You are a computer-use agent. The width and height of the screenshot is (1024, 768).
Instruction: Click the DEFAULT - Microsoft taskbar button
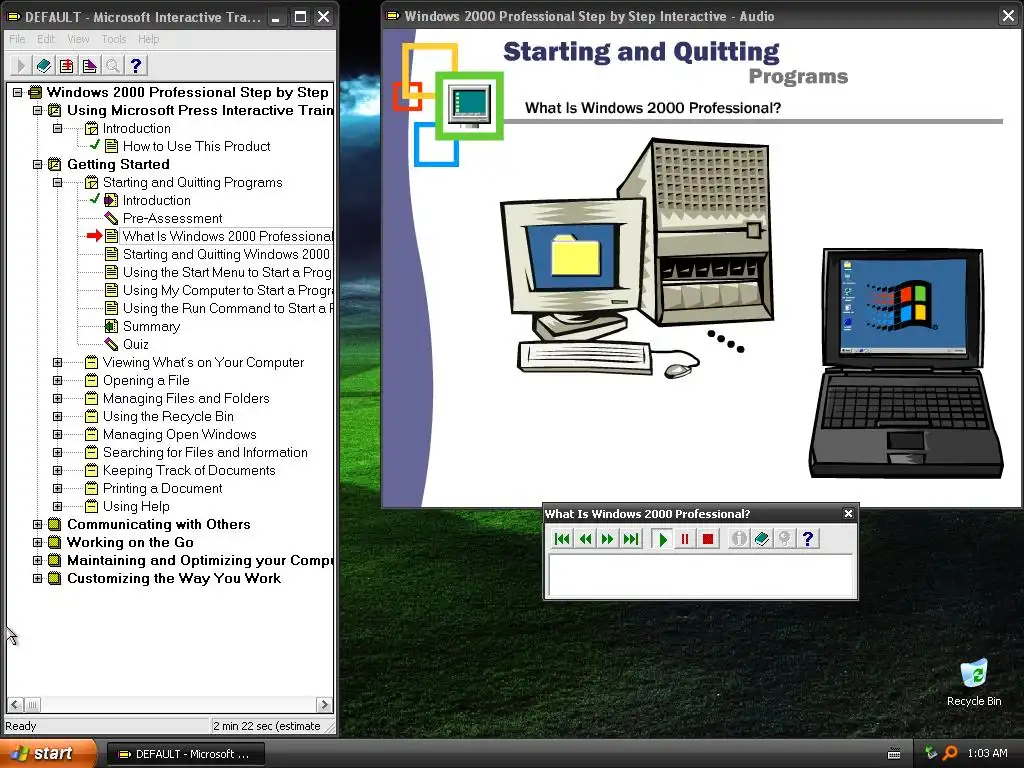click(x=185, y=754)
